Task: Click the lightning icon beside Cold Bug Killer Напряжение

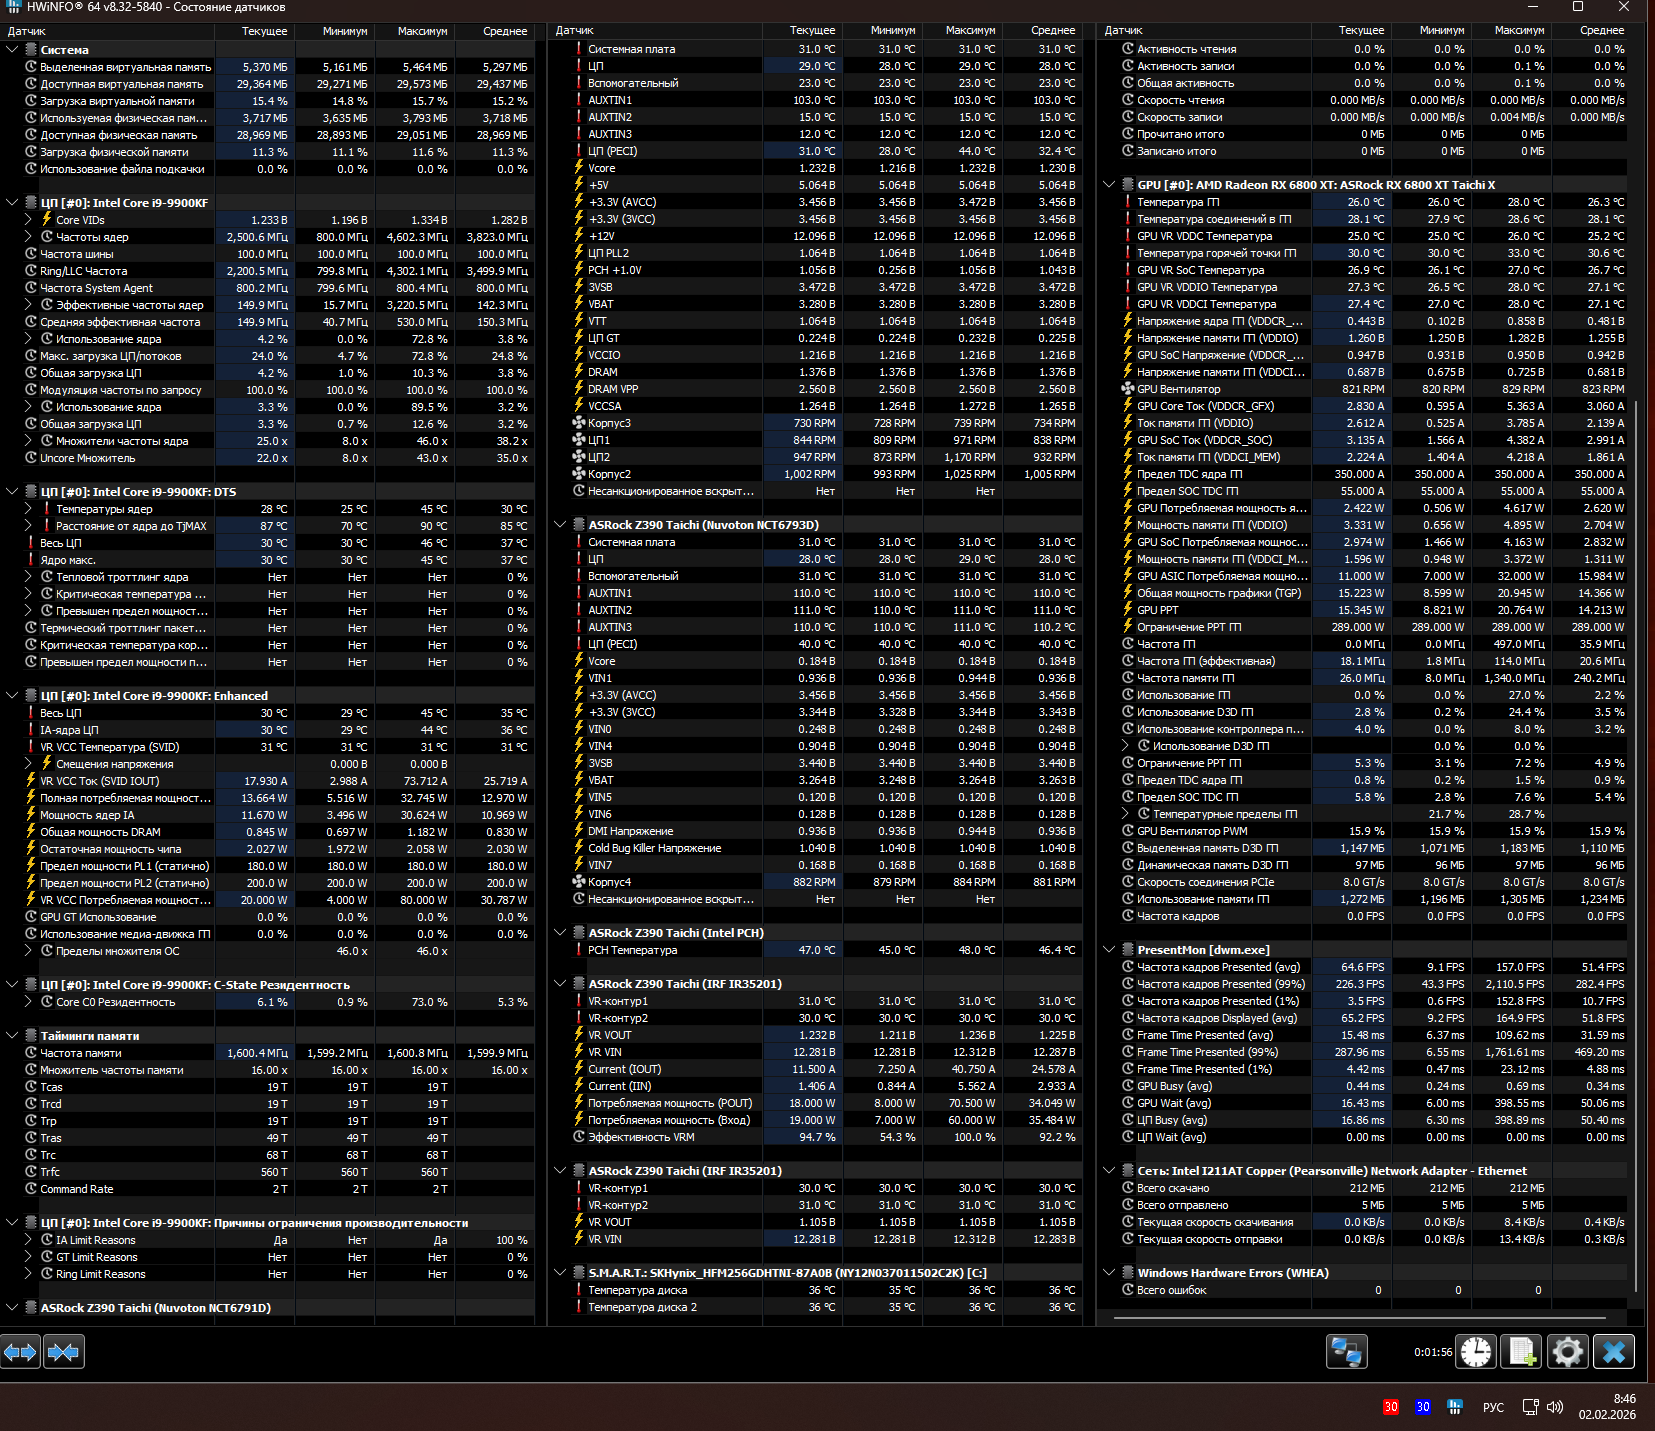Action: [x=578, y=848]
